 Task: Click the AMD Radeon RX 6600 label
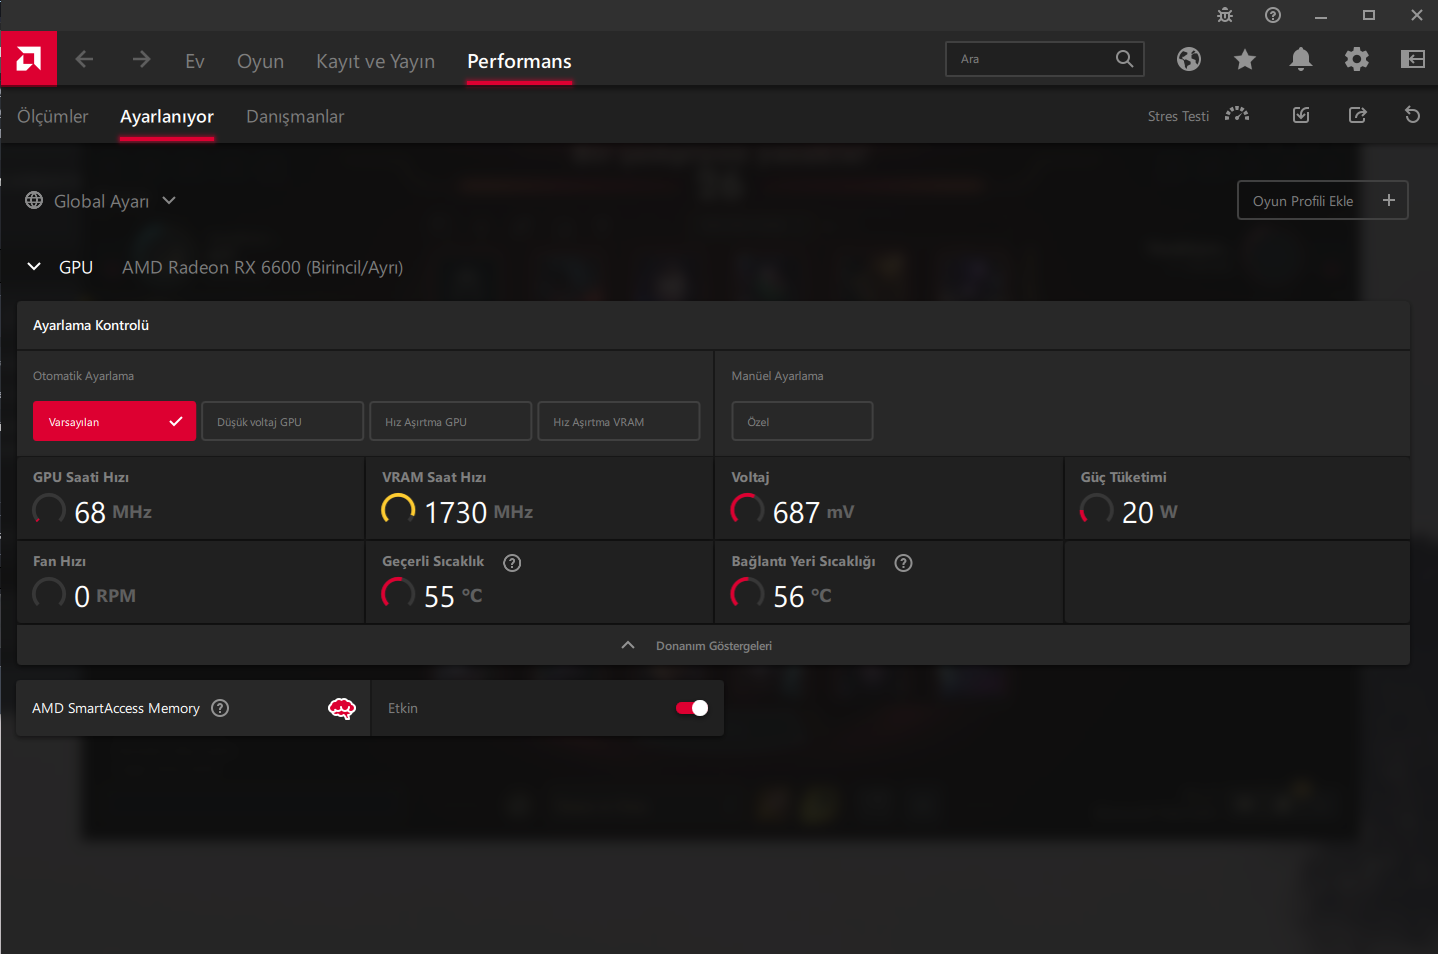(x=262, y=267)
